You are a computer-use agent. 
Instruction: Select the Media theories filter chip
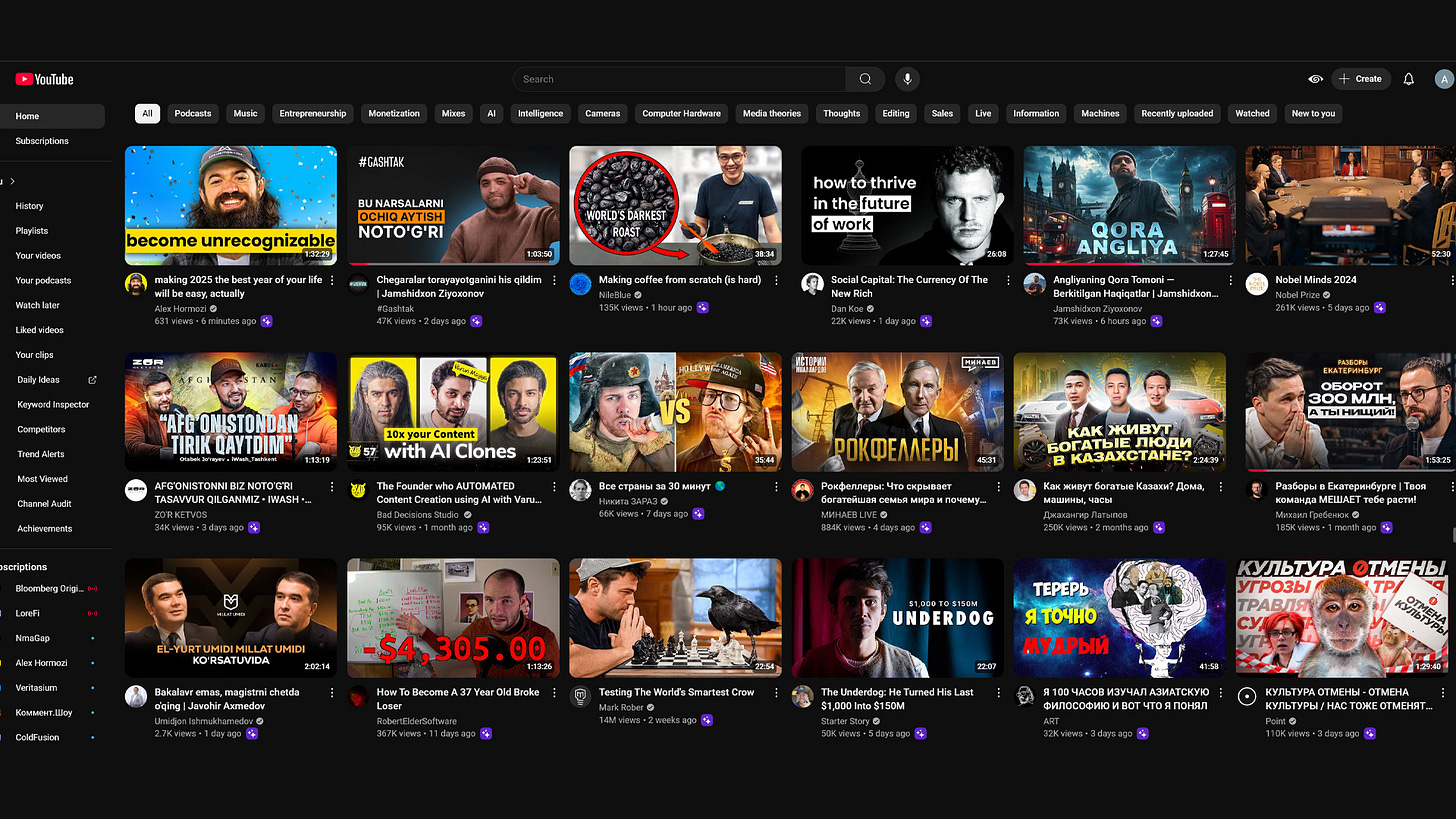[772, 114]
